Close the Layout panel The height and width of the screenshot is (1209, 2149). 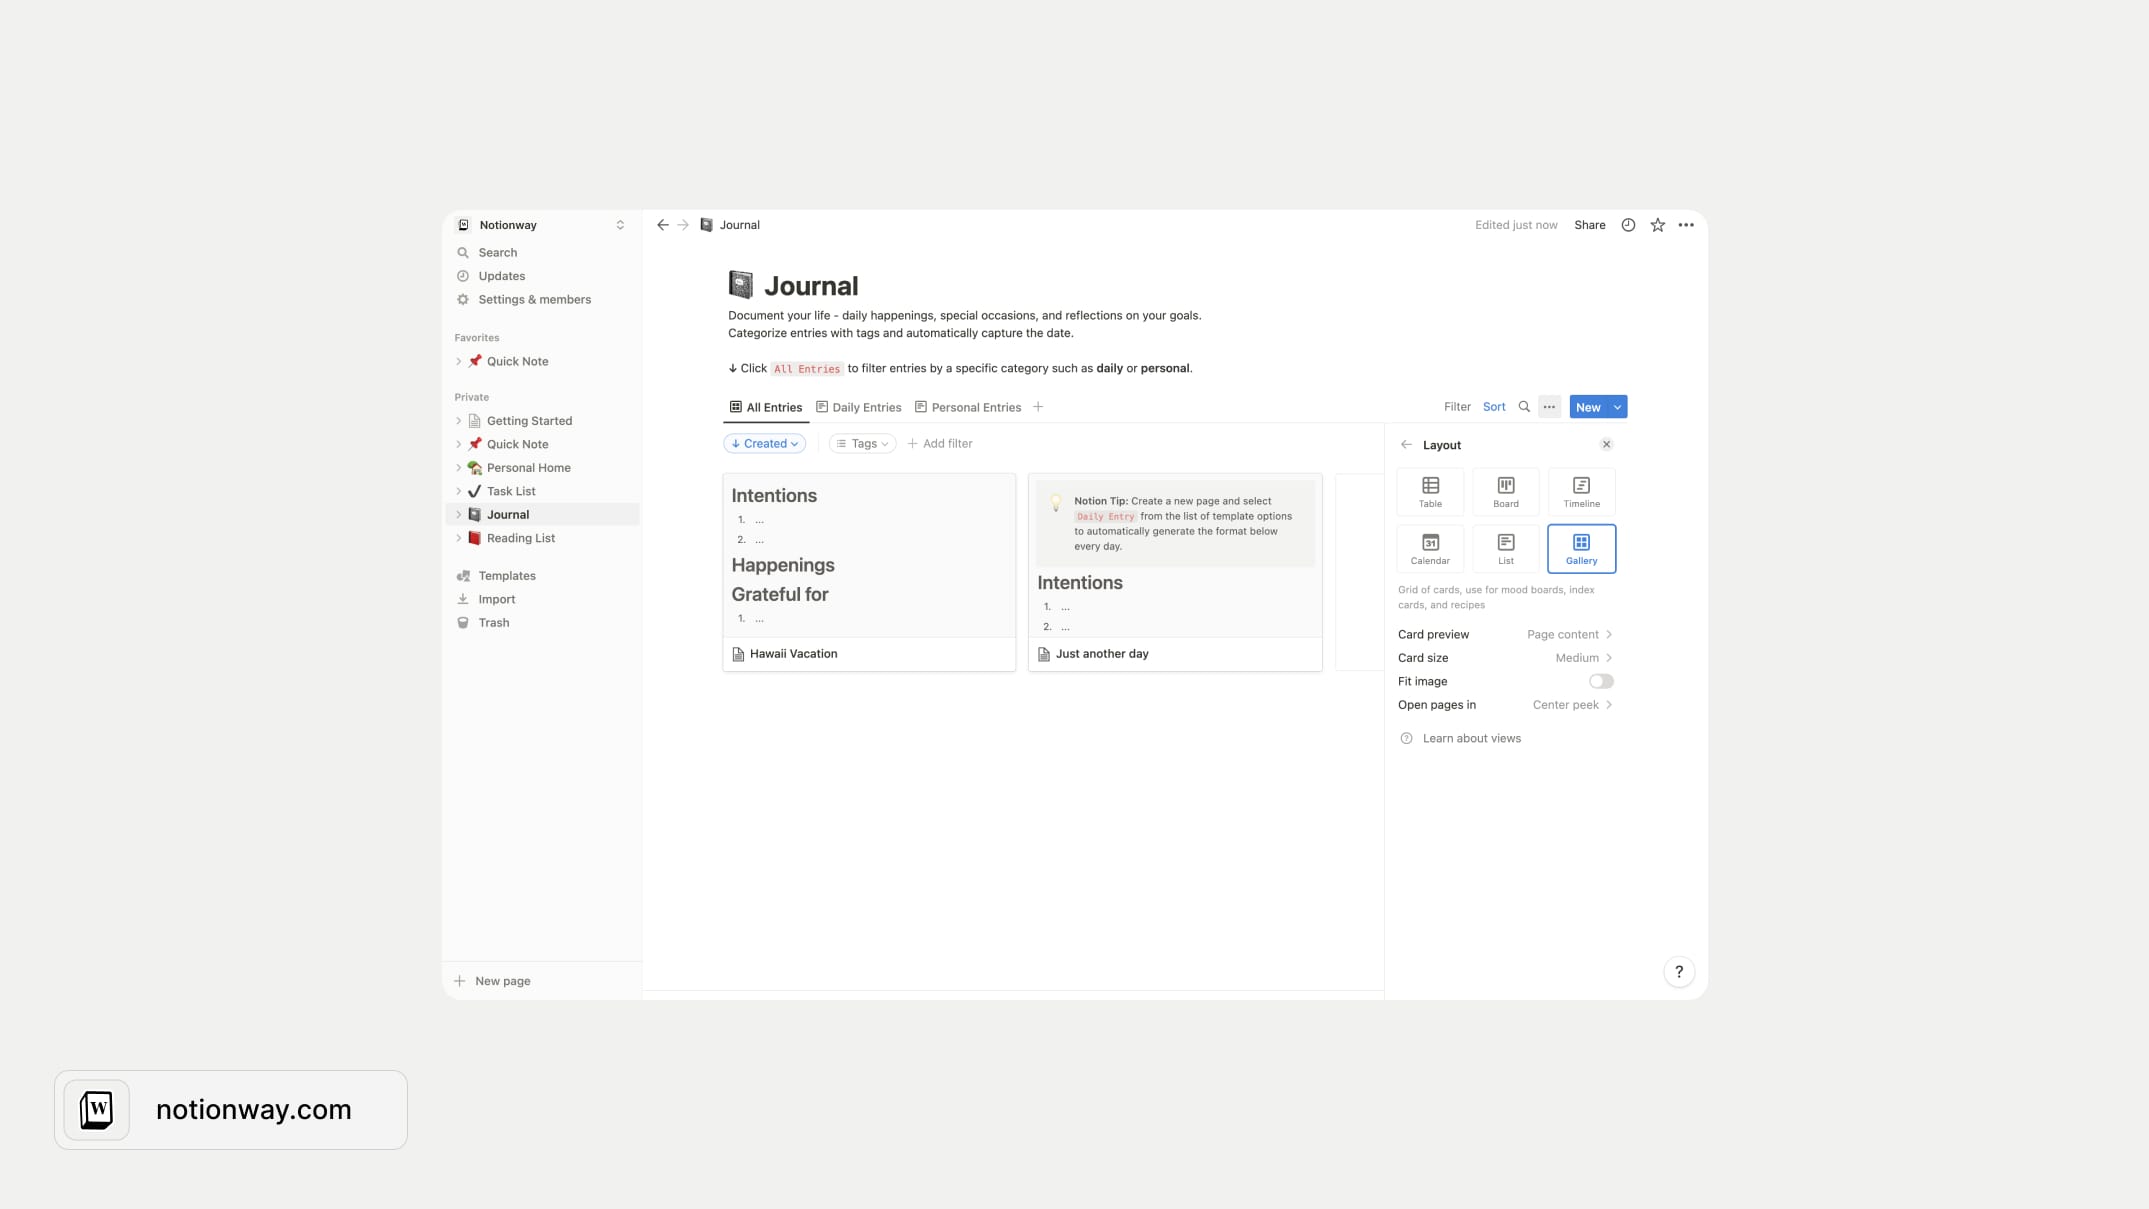1606,445
